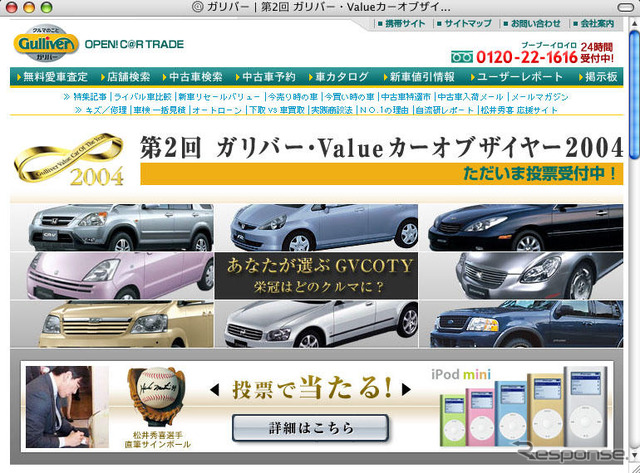Click the サイトマップ link
The height and width of the screenshot is (473, 640).
click(464, 24)
